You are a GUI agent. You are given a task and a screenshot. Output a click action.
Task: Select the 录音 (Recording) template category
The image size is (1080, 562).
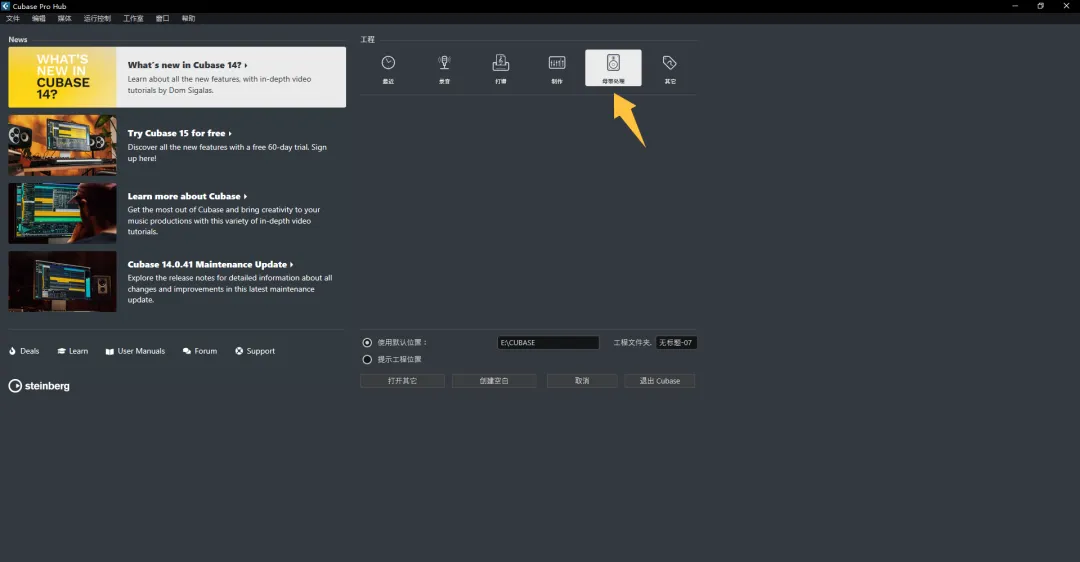pos(444,68)
